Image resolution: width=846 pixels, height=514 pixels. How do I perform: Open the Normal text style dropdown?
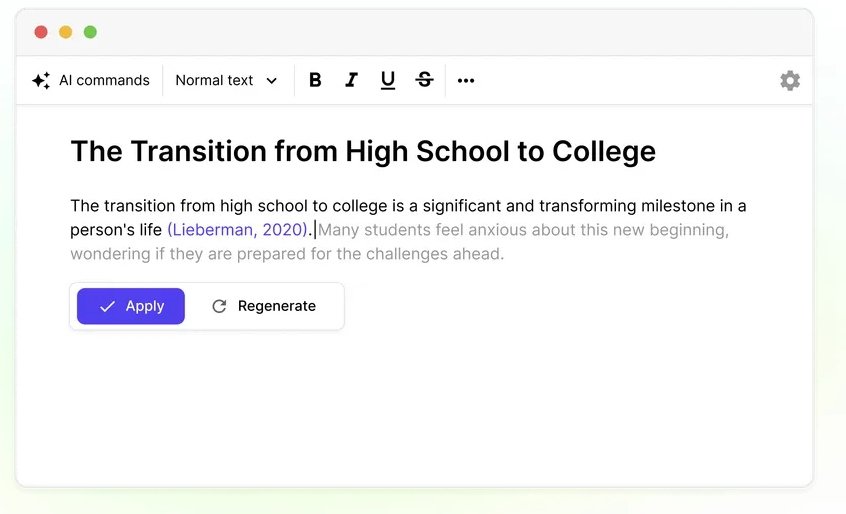[x=226, y=80]
